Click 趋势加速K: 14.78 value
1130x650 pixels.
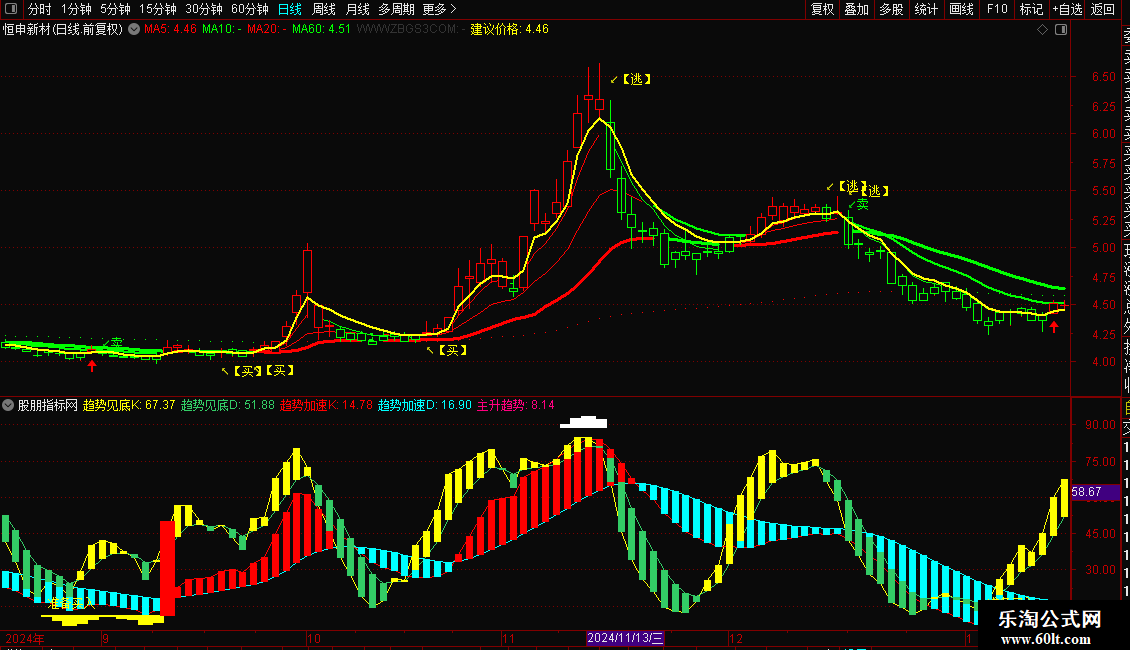(326, 405)
